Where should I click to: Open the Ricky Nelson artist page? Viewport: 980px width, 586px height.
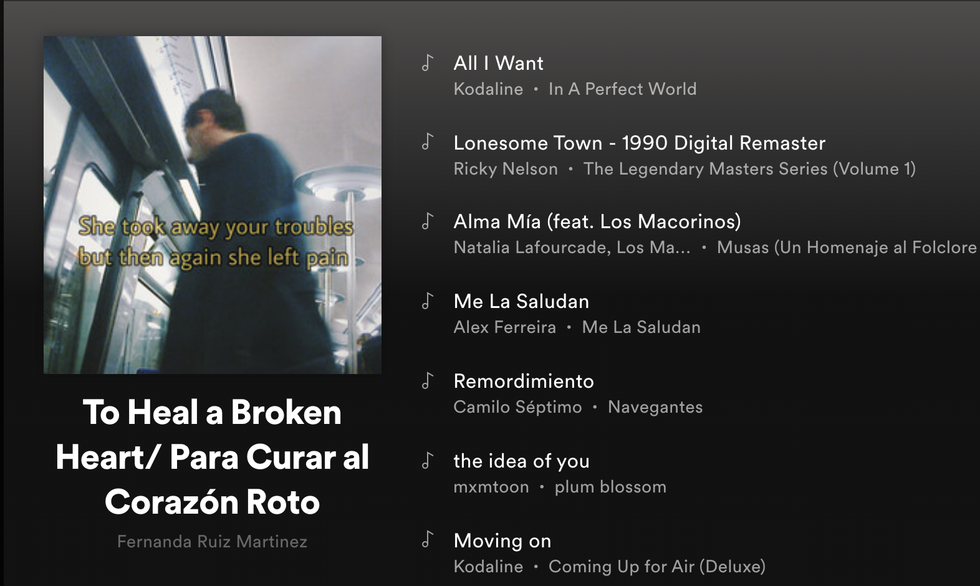click(x=505, y=169)
